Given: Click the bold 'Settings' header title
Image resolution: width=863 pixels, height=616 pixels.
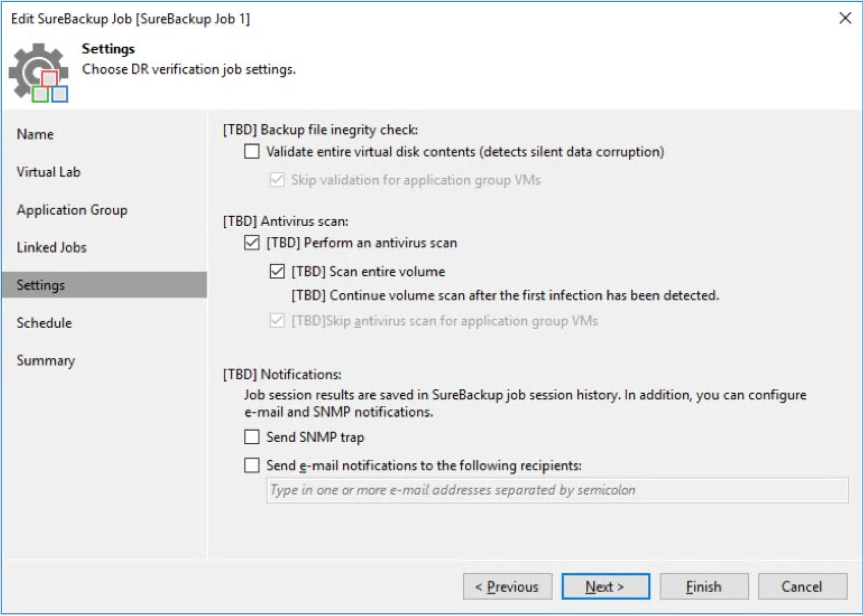Looking at the screenshot, I should point(108,48).
